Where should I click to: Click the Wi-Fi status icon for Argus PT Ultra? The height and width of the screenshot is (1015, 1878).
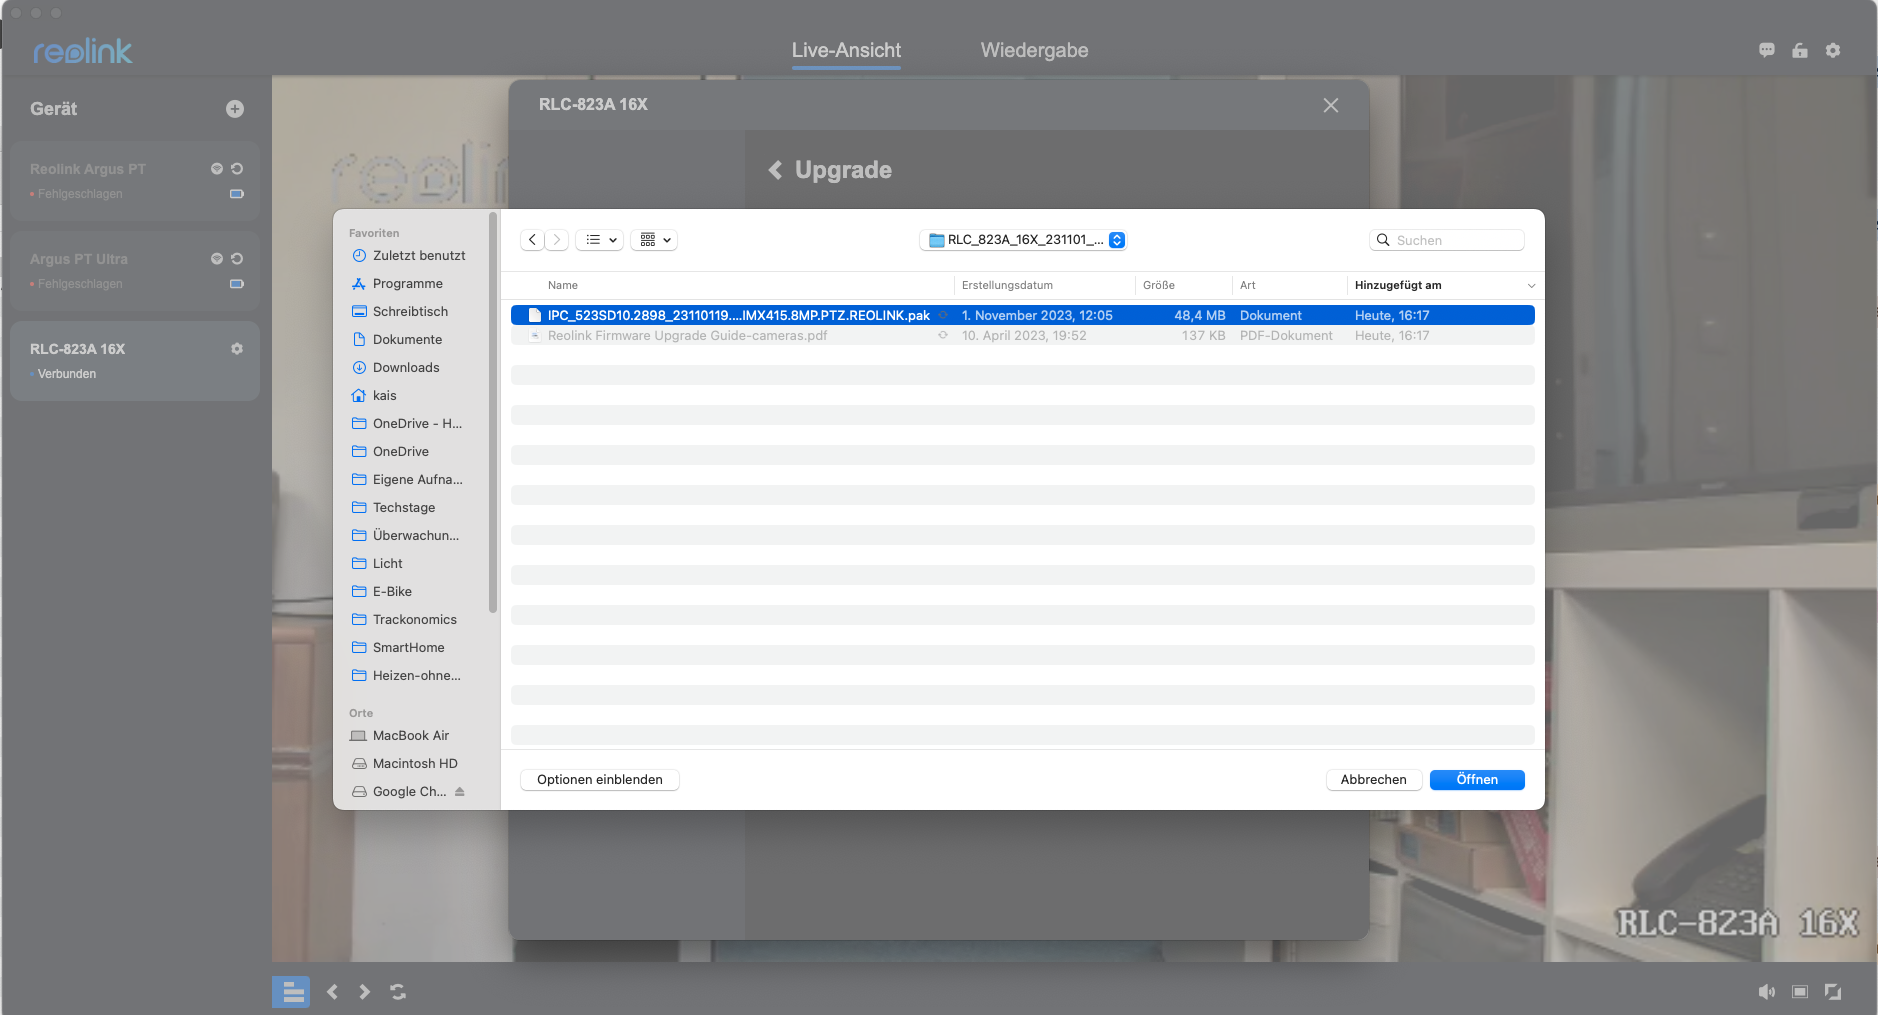[217, 259]
